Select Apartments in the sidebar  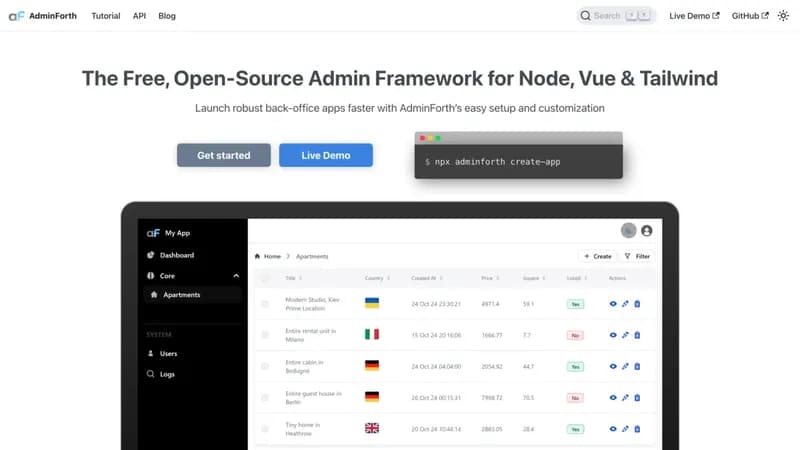[192, 295]
